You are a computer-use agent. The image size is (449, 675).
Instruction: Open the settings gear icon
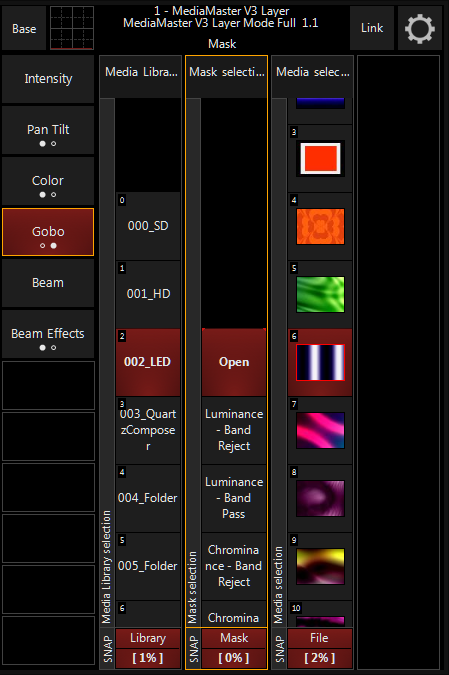(x=420, y=28)
